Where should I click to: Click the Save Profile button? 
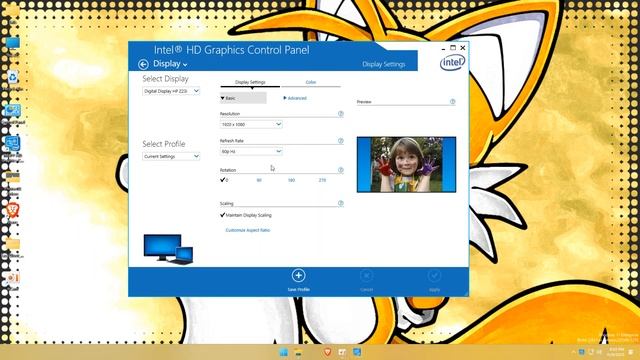(298, 280)
